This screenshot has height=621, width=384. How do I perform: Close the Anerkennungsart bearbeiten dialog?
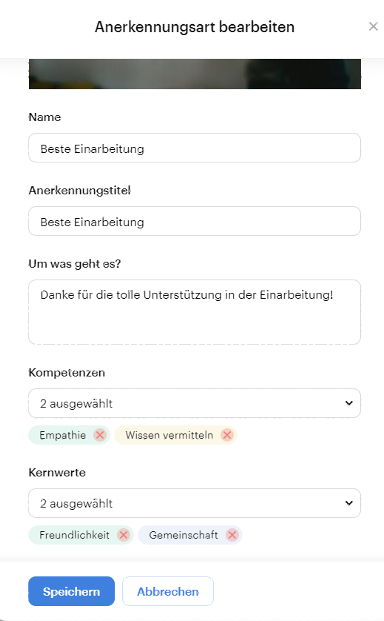pyautogui.click(x=373, y=27)
